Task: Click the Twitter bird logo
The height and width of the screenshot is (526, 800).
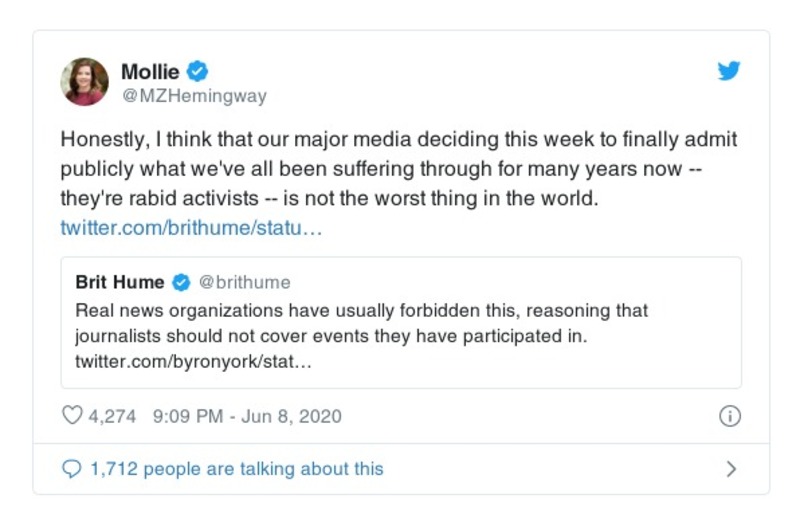Action: tap(728, 71)
